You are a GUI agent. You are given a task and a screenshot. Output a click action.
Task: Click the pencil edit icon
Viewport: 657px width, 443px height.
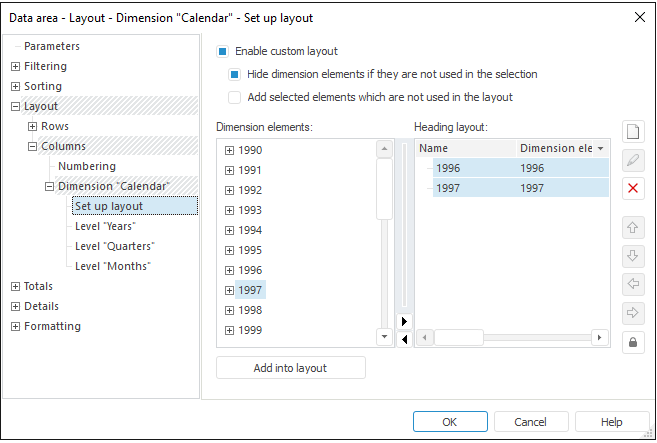tap(632, 160)
